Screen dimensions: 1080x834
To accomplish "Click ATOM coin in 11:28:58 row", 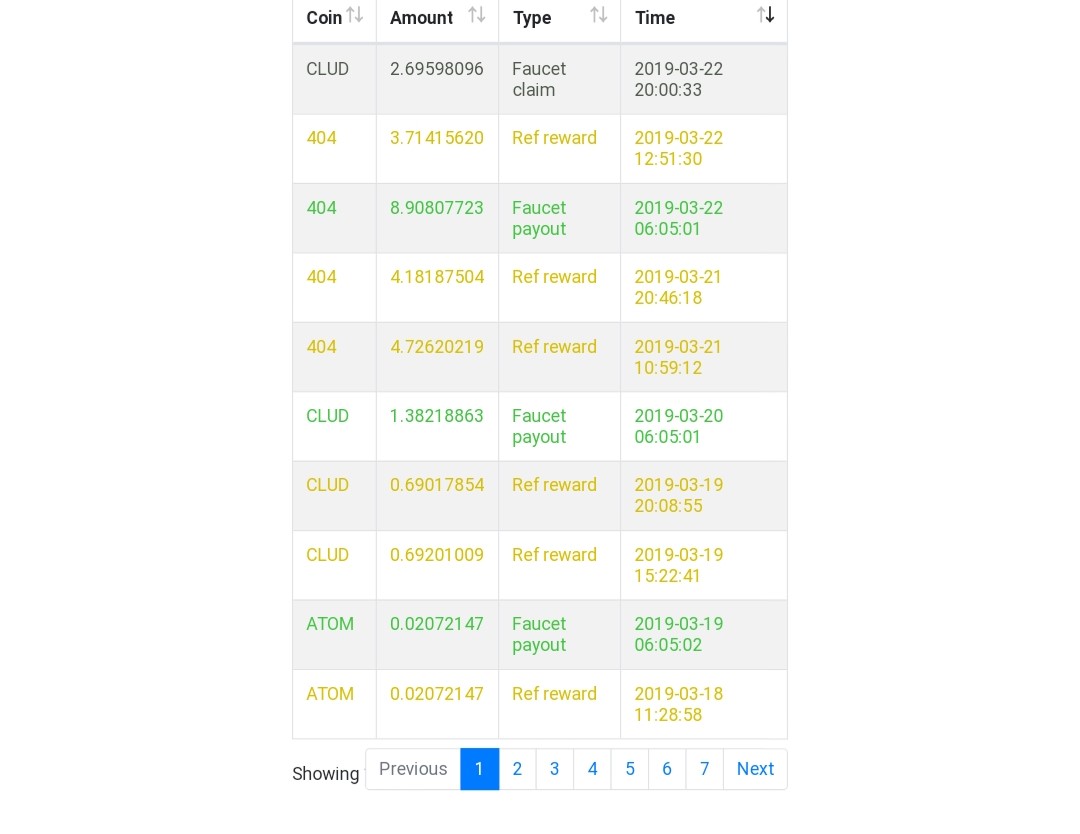I will point(330,694).
